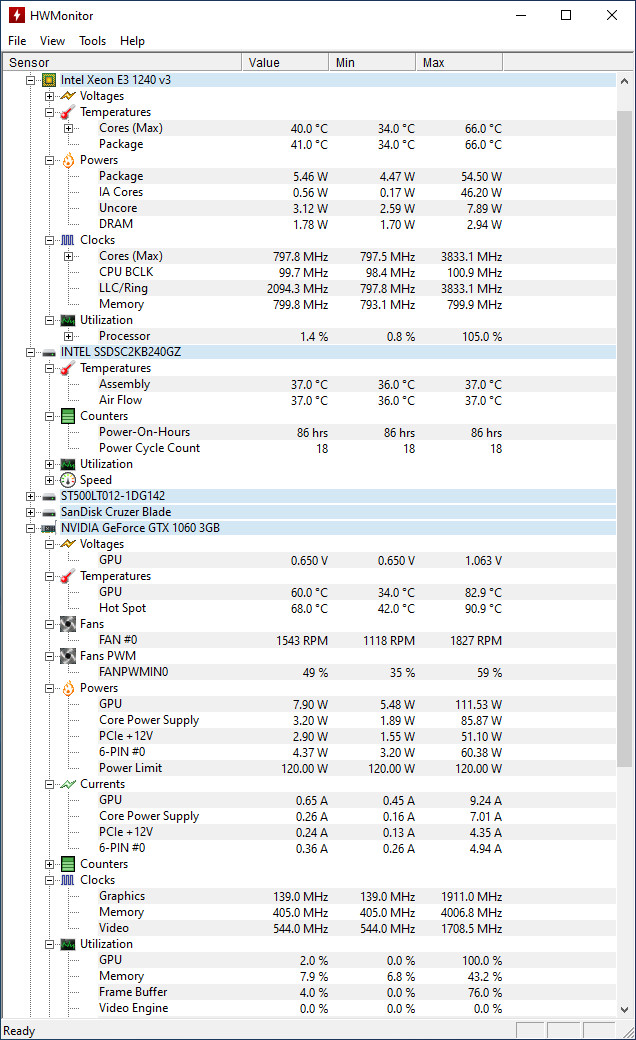Click the vertical scrollbar thumb
The width and height of the screenshot is (636, 1040).
point(624,439)
